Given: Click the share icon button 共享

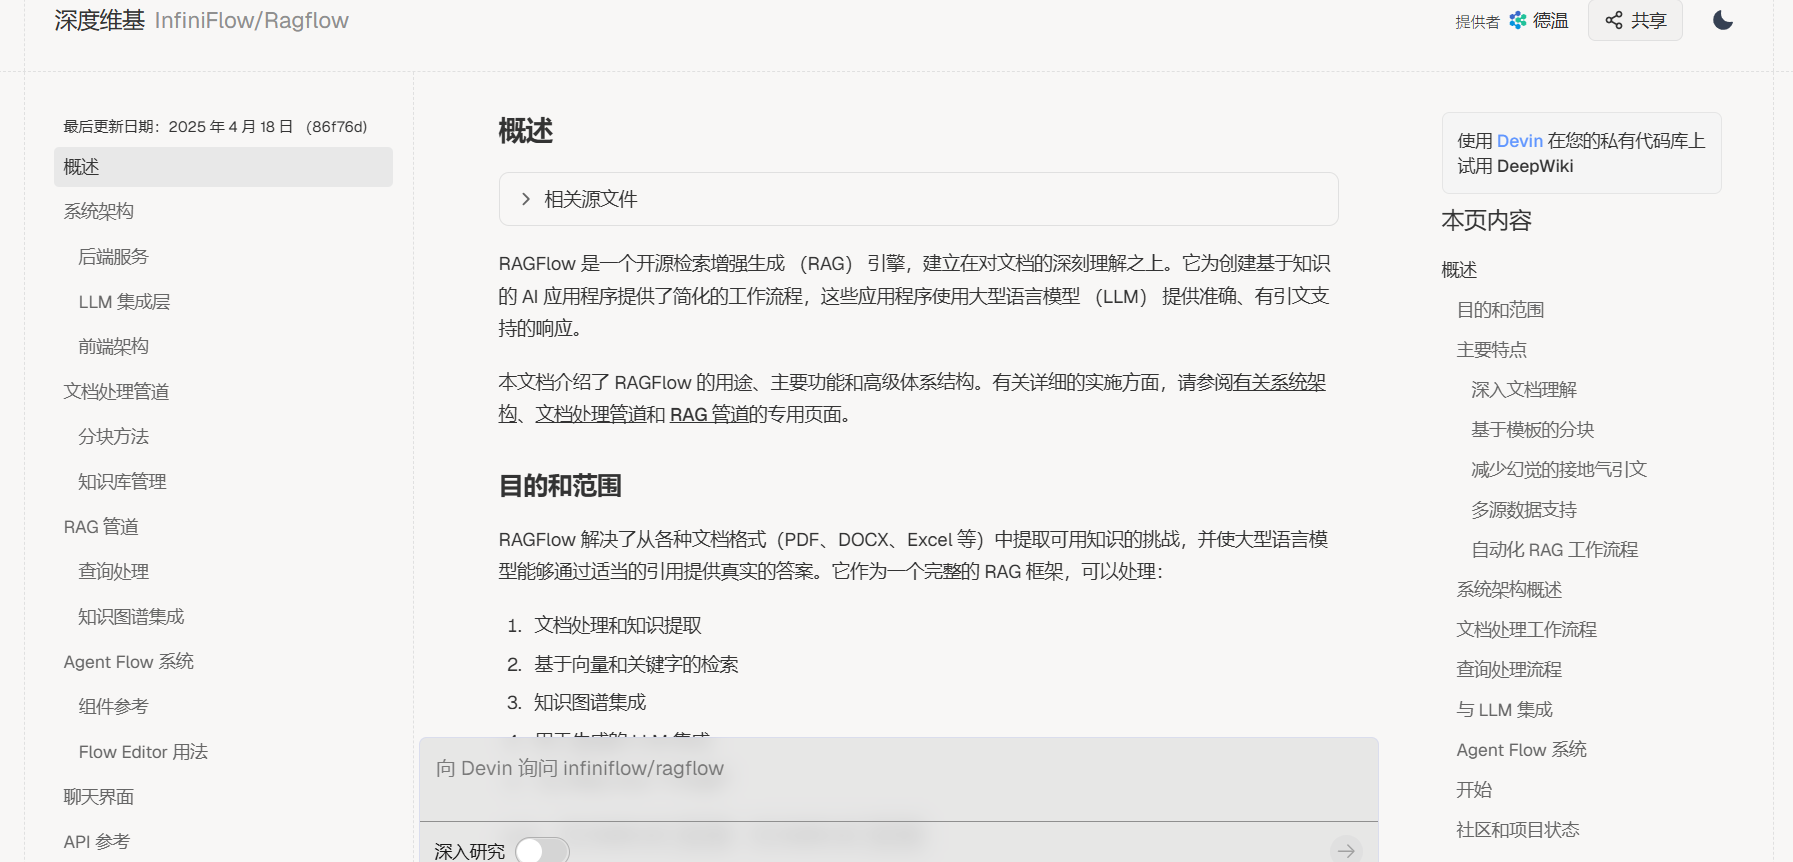Looking at the screenshot, I should 1635,20.
